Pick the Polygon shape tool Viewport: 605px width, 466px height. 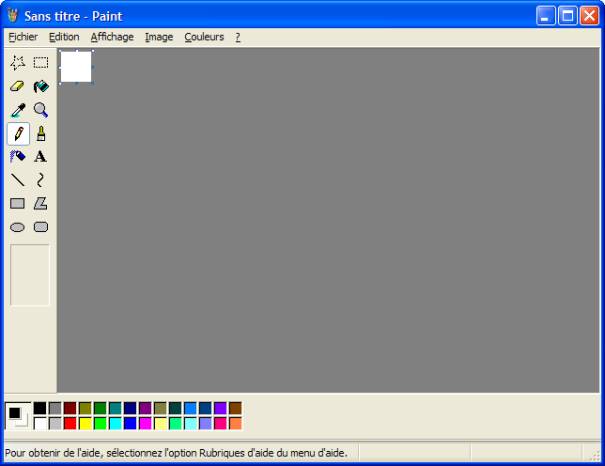coord(41,203)
